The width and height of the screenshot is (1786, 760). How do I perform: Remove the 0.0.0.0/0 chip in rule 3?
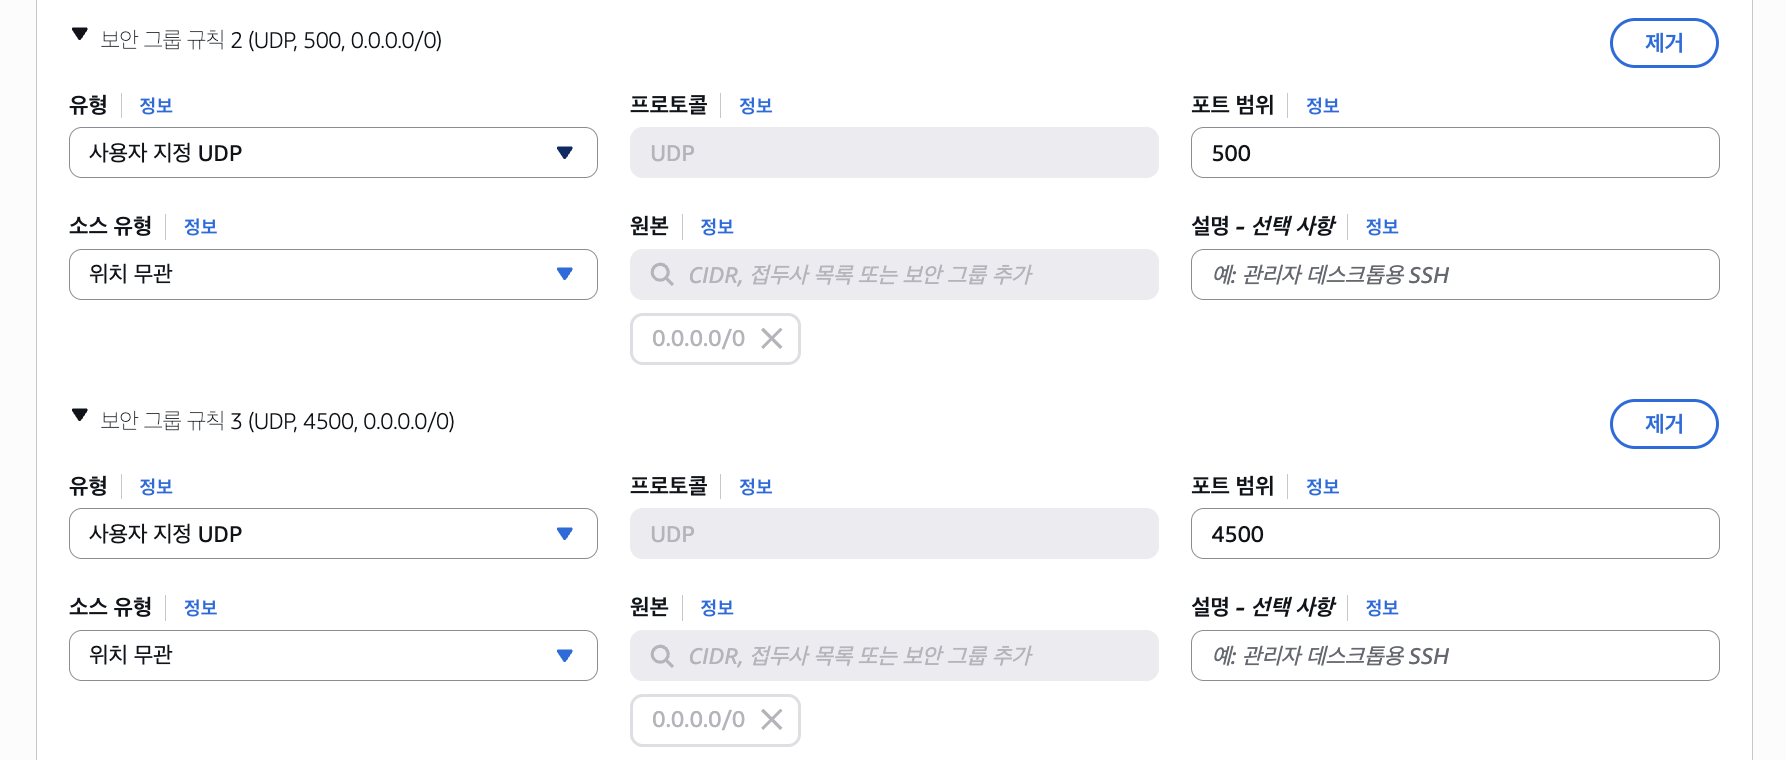click(x=771, y=720)
